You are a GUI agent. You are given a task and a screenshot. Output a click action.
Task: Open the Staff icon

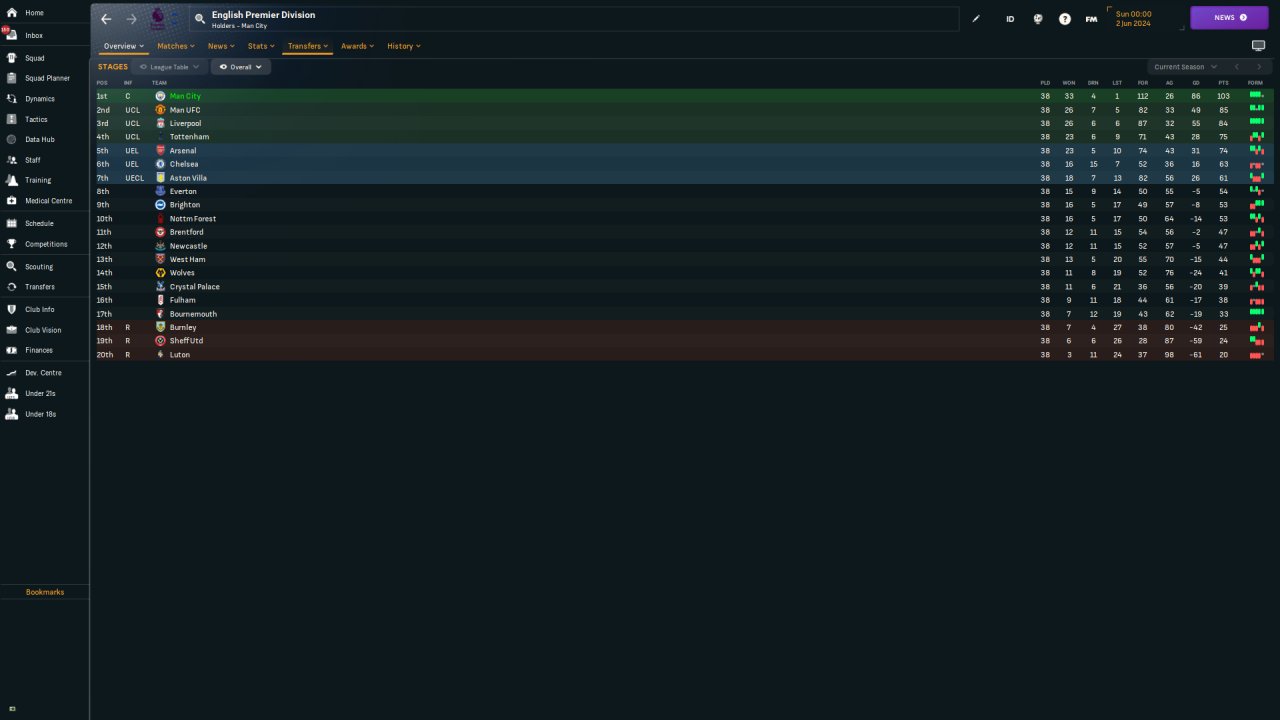click(11, 160)
